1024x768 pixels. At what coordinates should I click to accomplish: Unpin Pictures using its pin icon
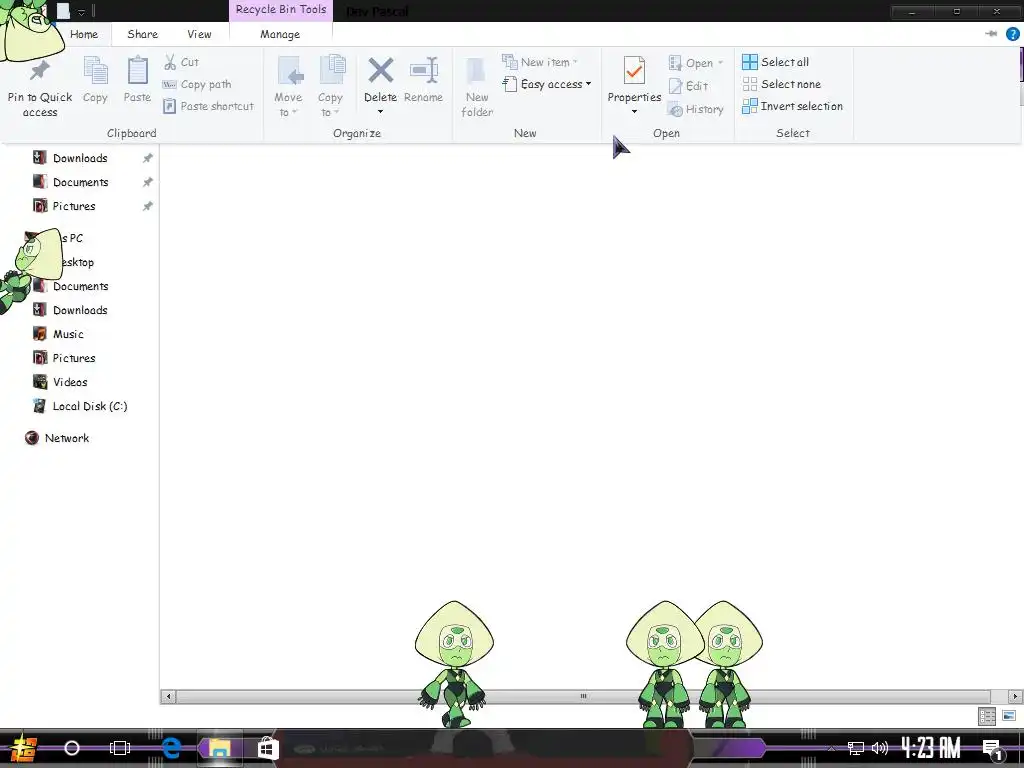pos(148,206)
